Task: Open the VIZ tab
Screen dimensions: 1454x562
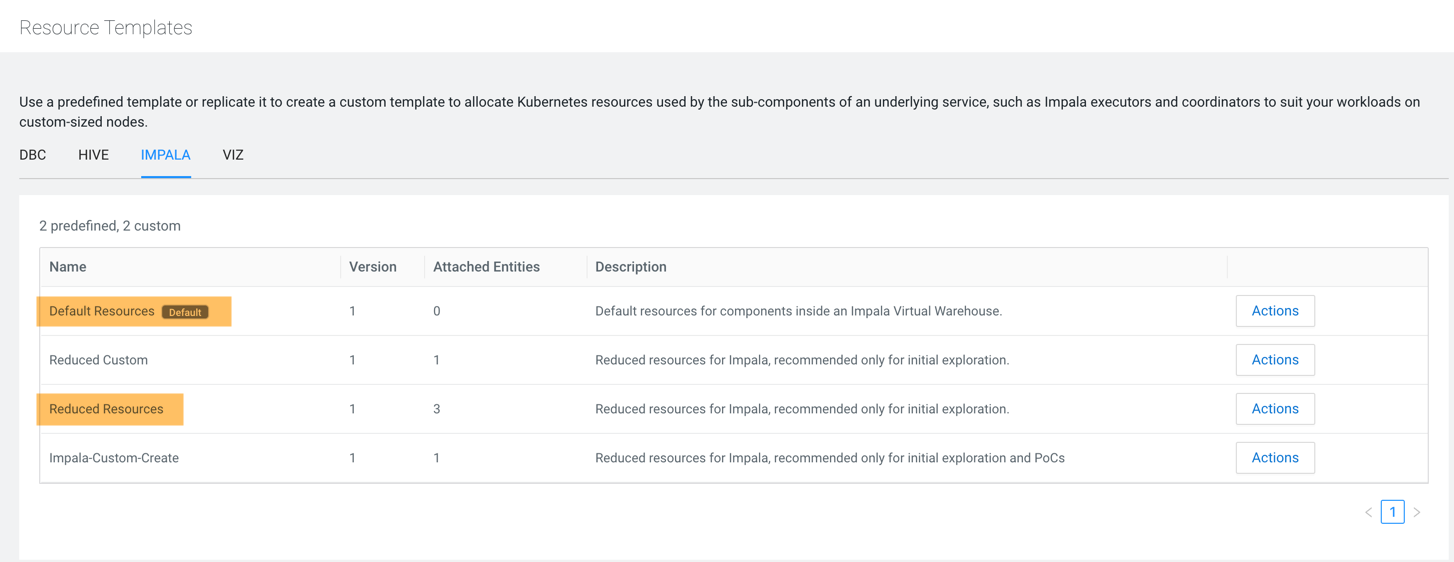Action: pyautogui.click(x=233, y=155)
